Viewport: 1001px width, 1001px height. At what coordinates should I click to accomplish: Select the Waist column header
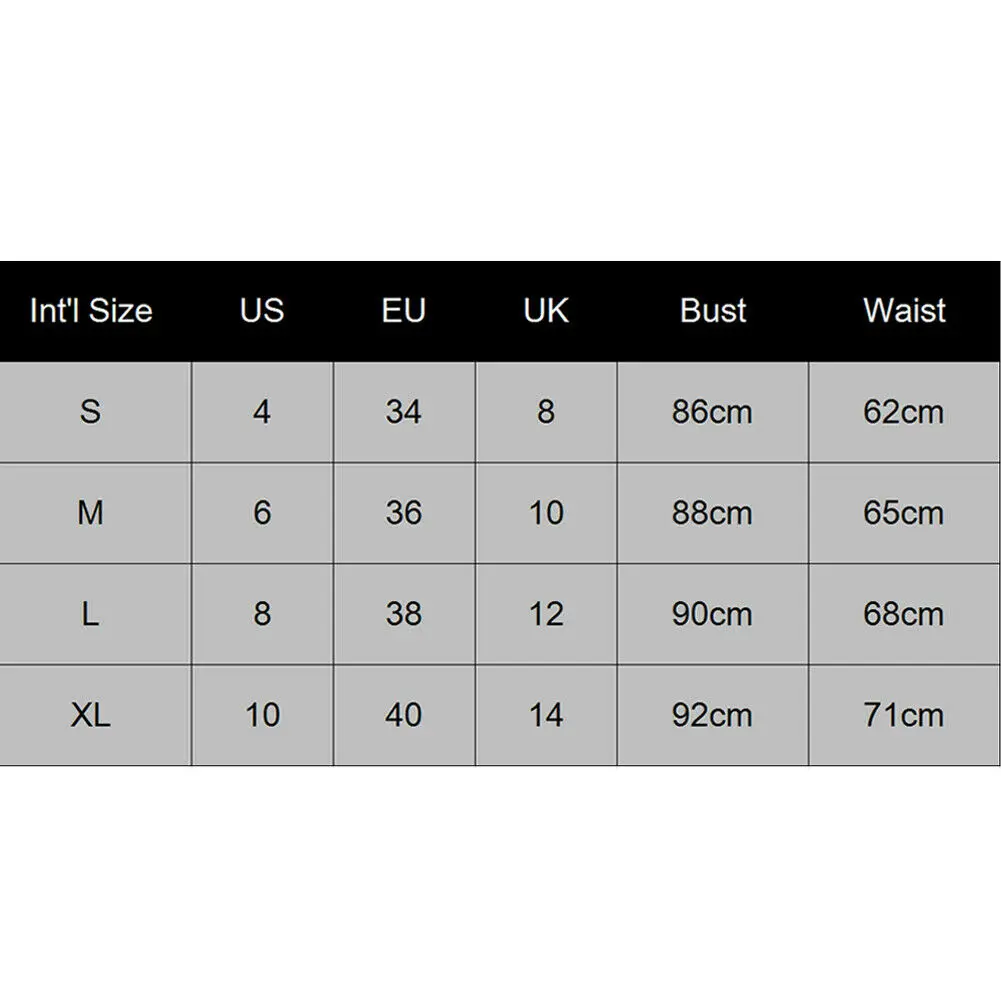coord(904,311)
